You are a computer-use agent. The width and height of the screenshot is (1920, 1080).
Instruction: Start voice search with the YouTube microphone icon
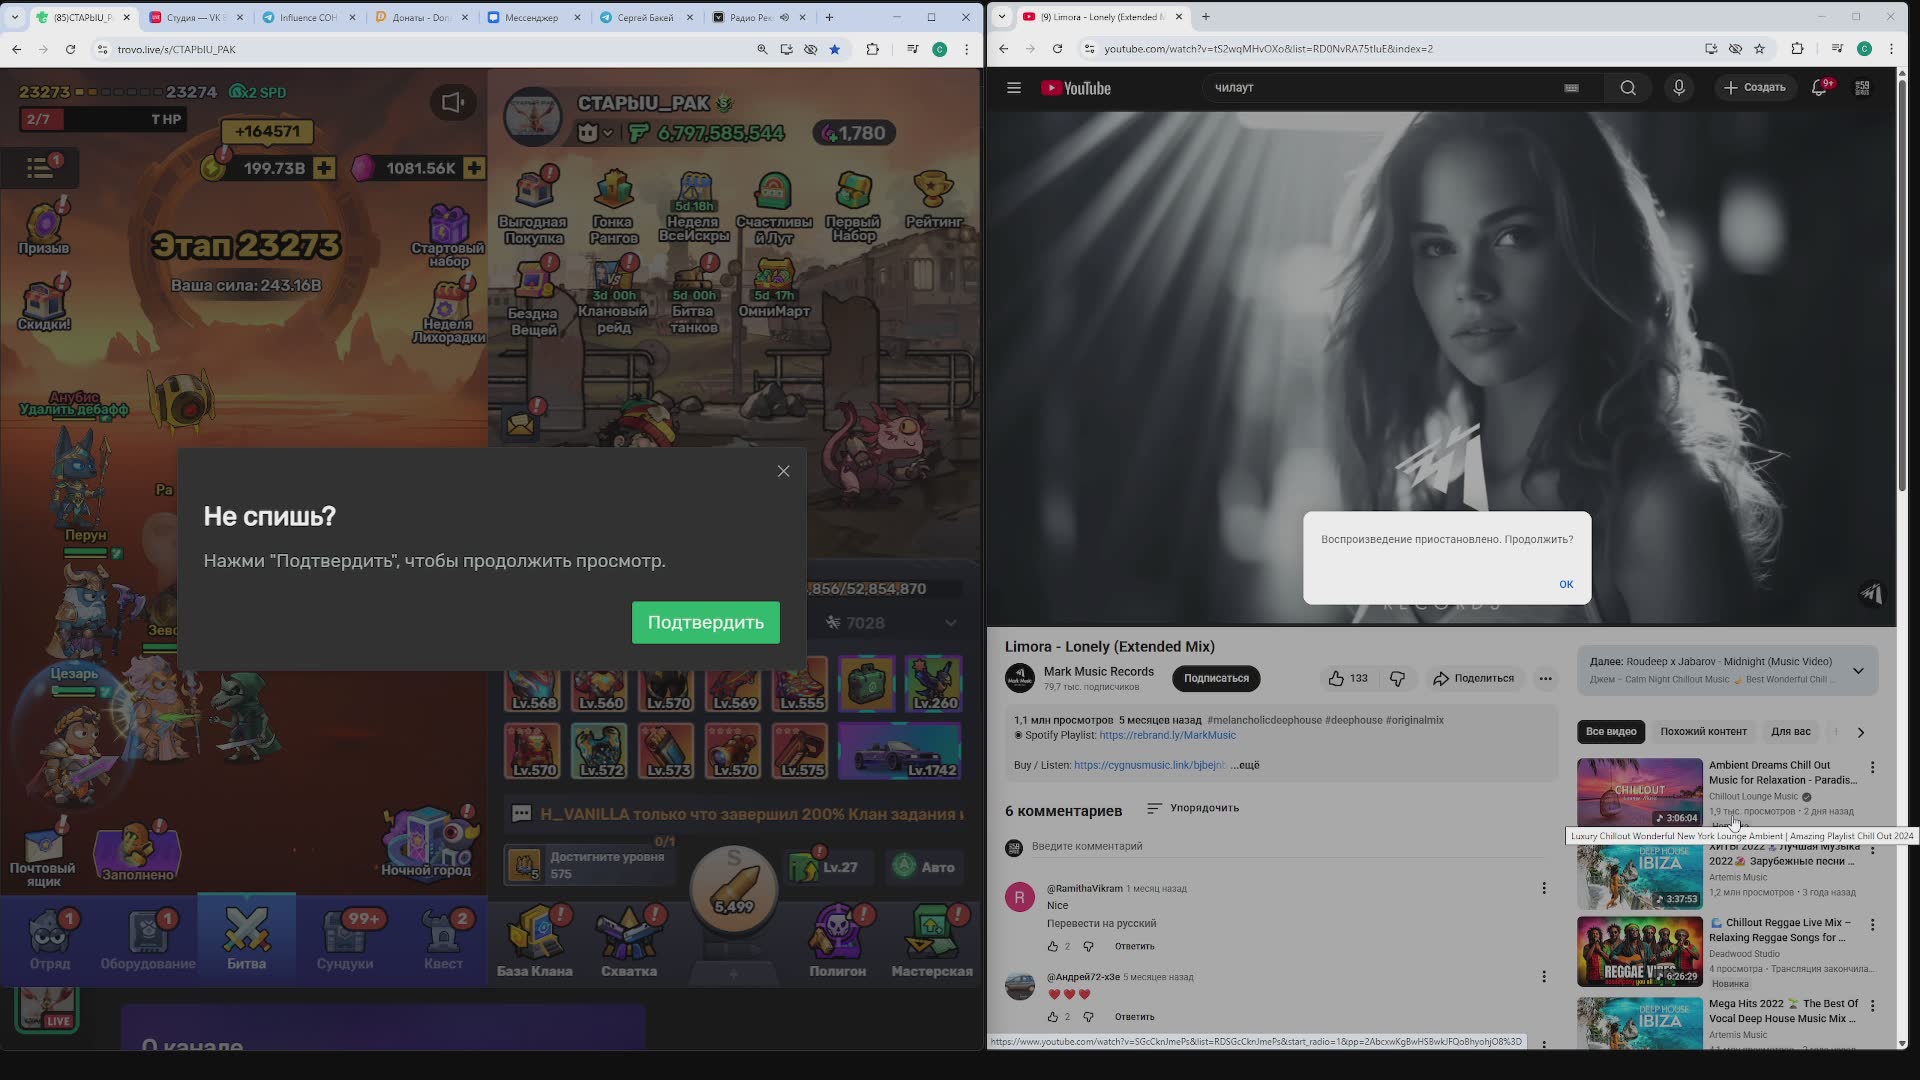click(x=1678, y=87)
